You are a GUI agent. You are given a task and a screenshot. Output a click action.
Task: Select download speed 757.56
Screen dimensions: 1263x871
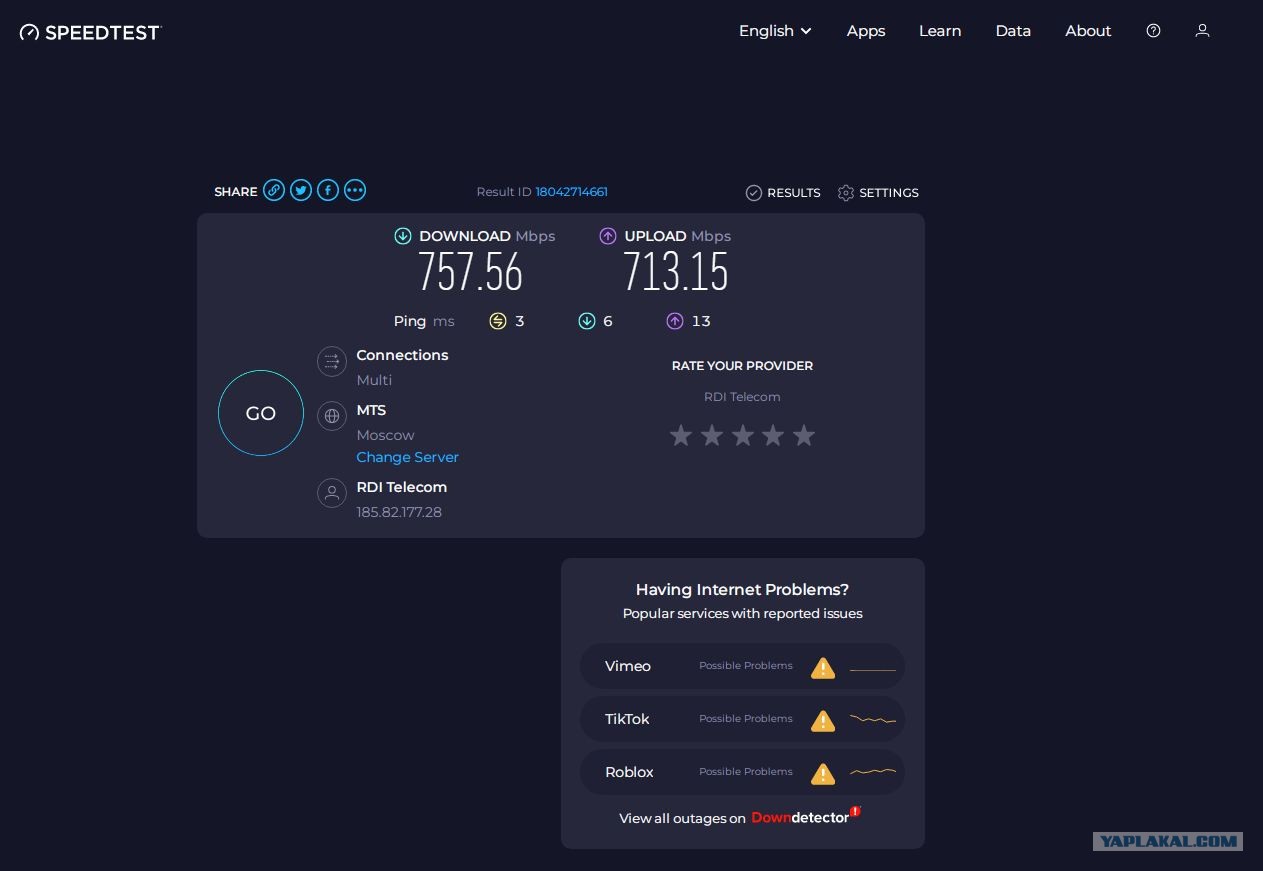[x=470, y=272]
